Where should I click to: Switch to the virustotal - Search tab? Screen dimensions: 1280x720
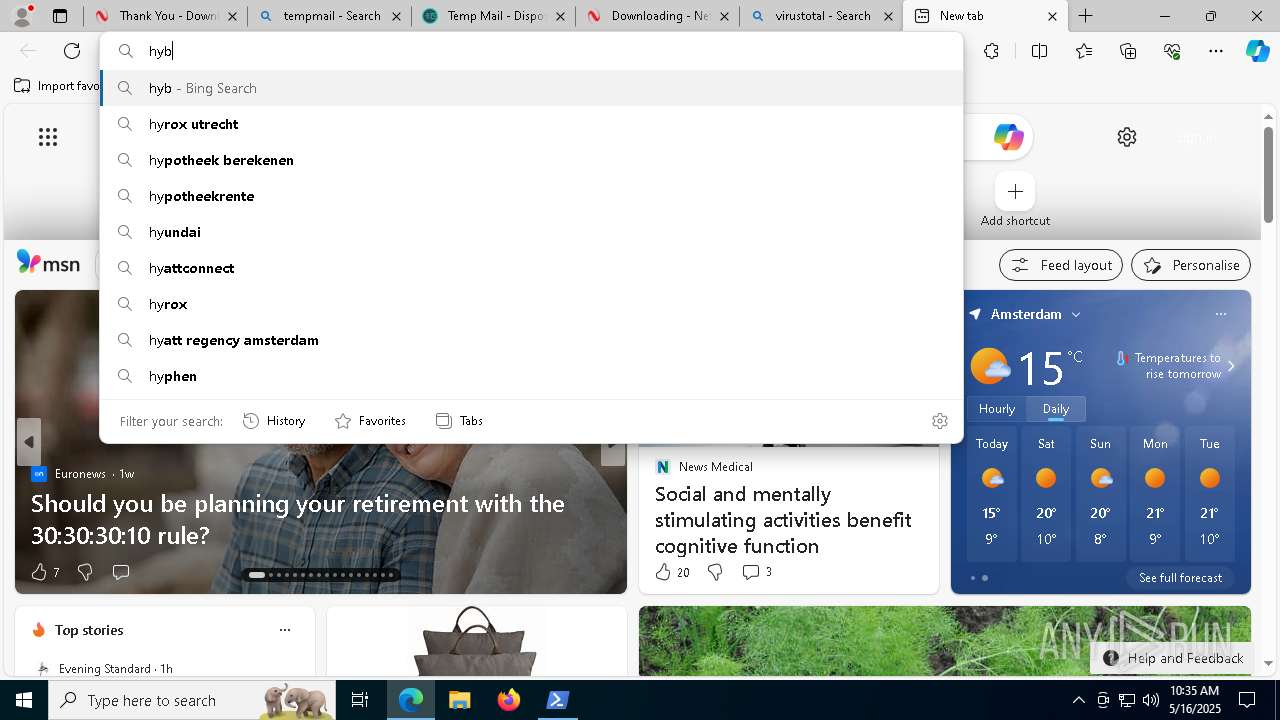(x=820, y=16)
